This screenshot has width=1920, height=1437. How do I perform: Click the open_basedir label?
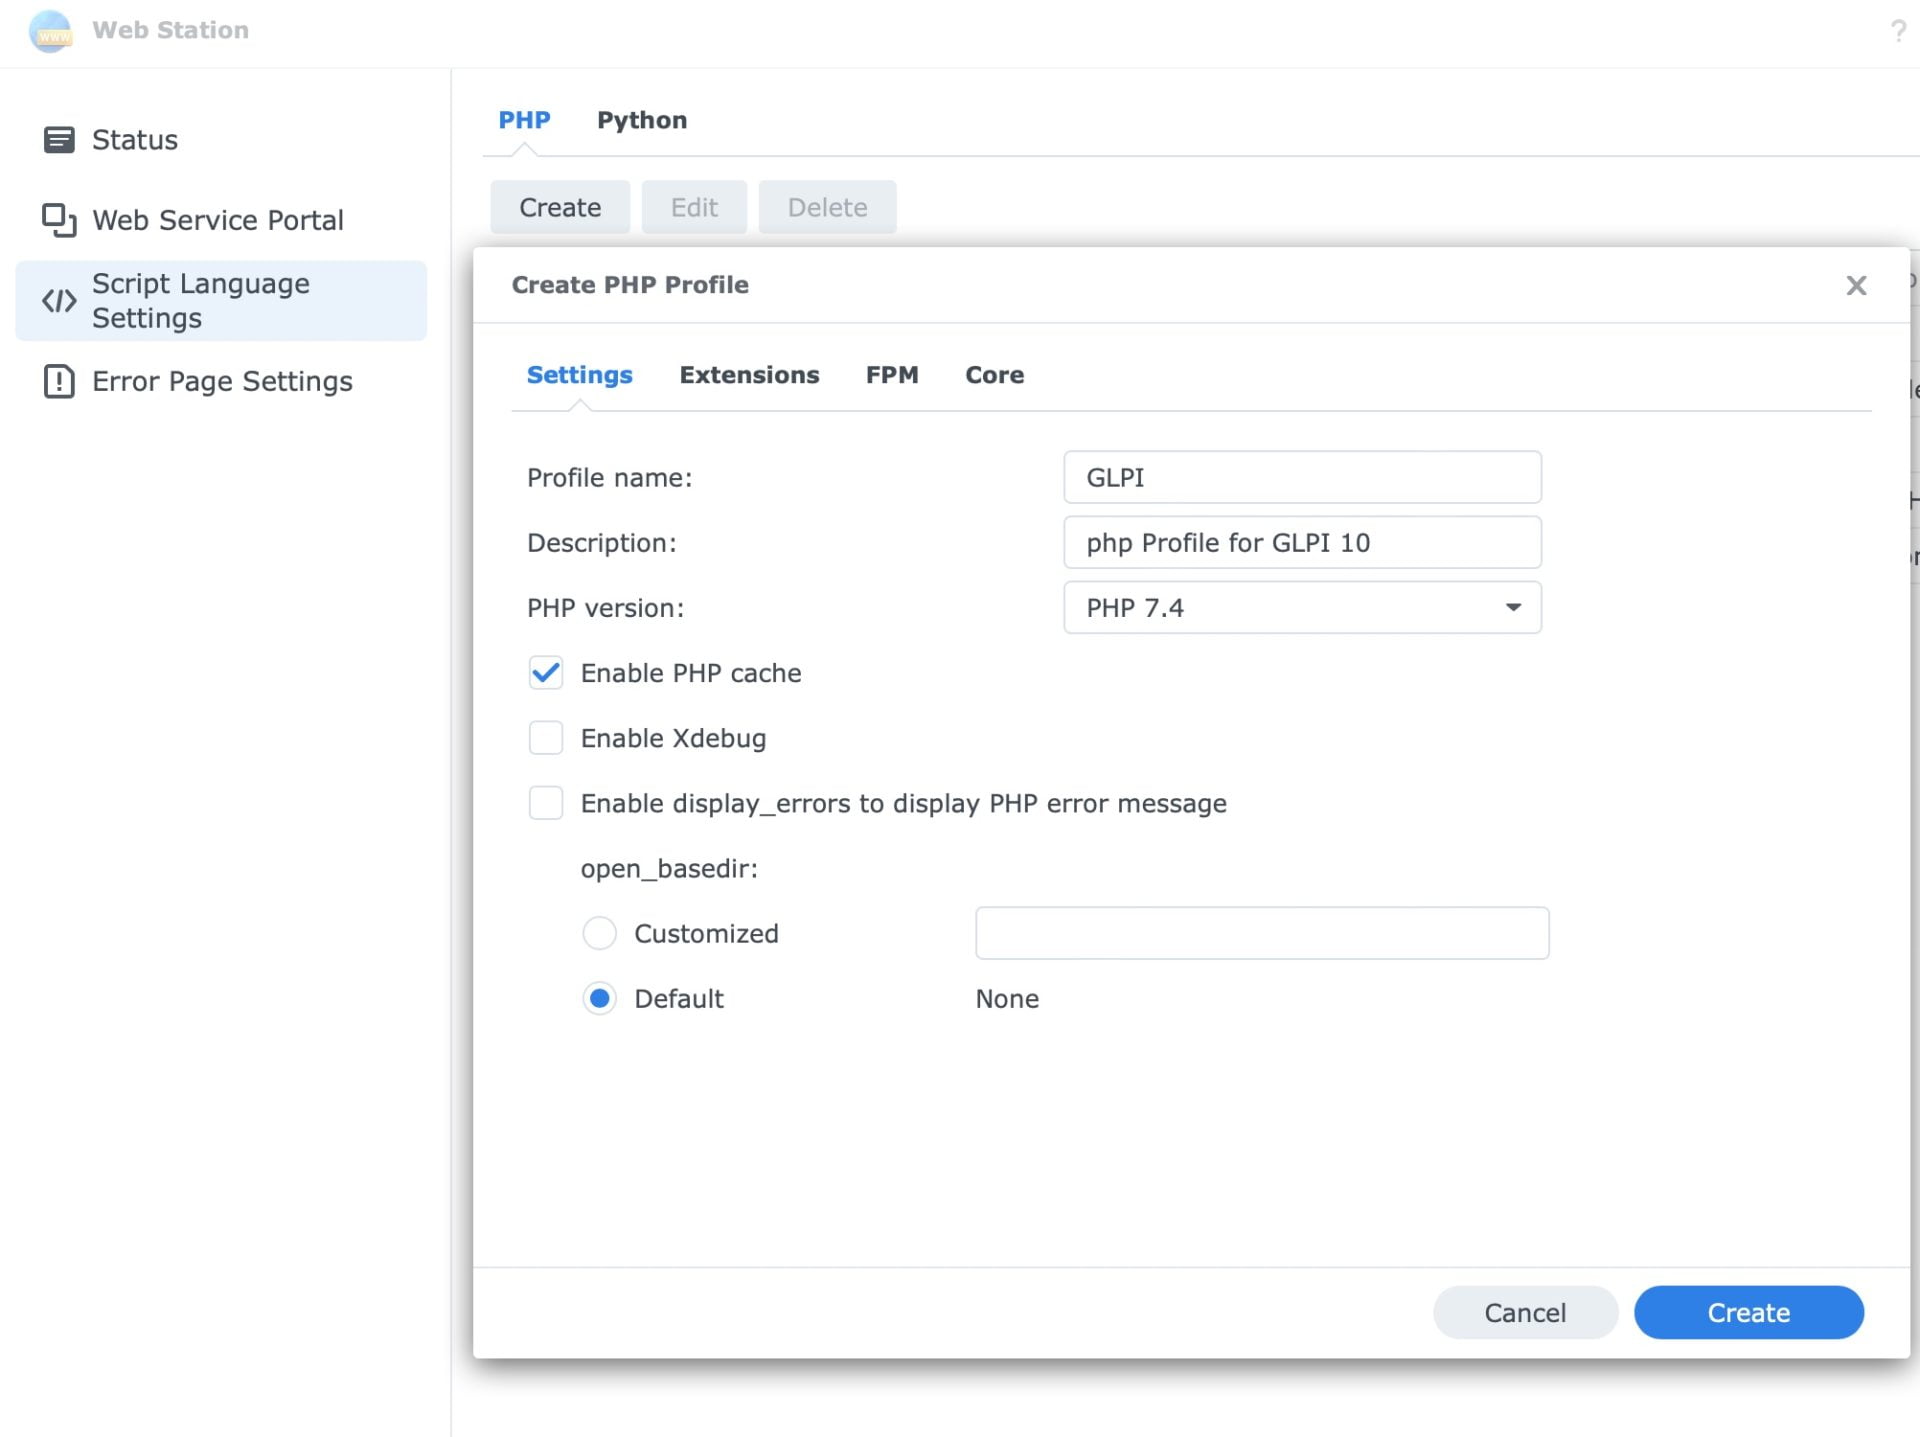tap(669, 868)
